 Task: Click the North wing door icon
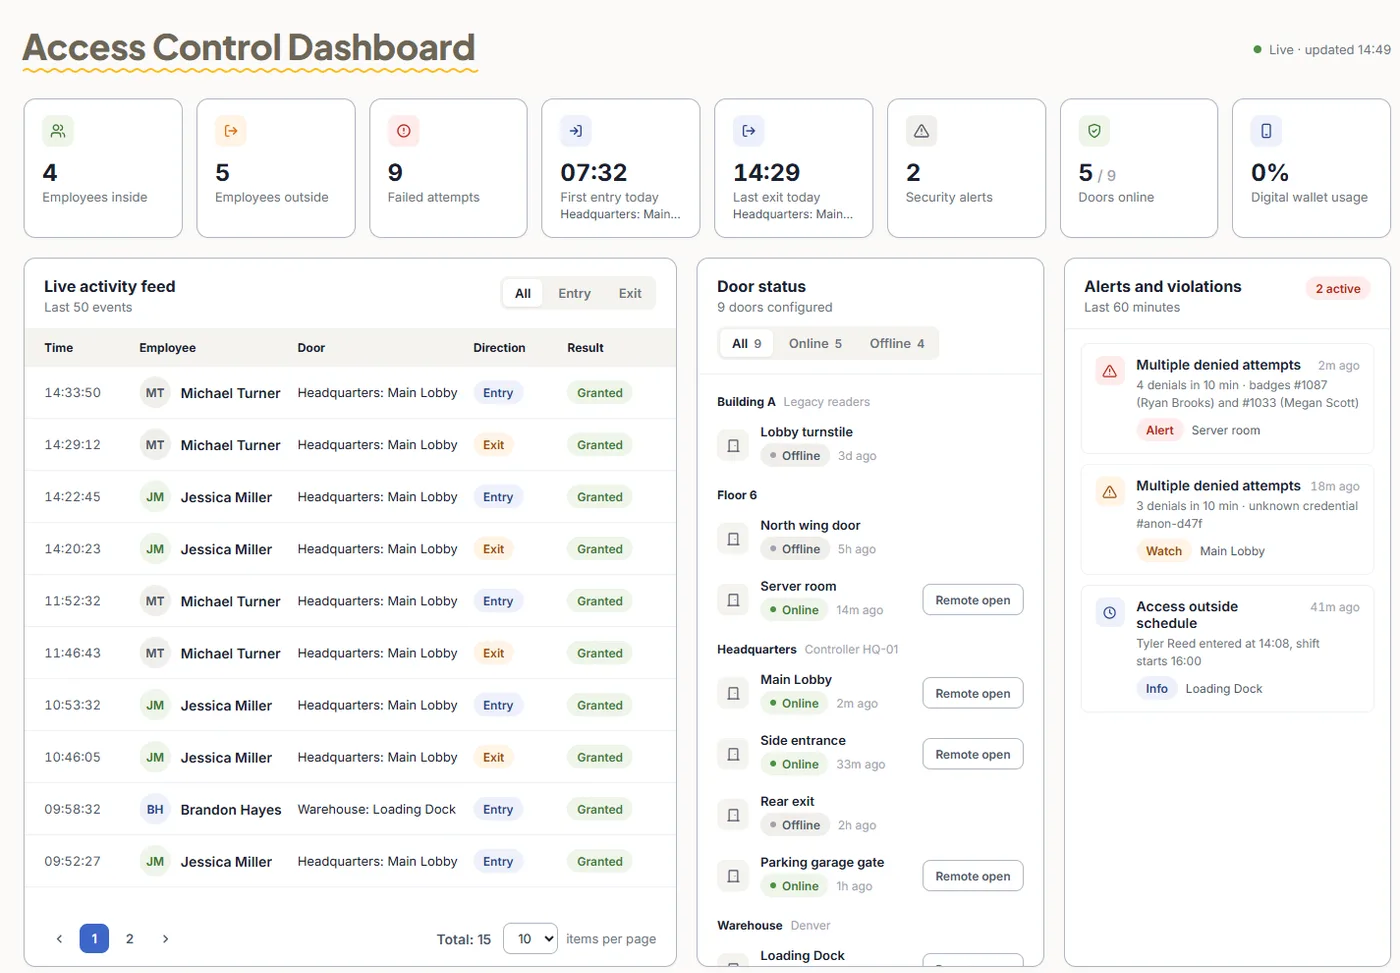[x=733, y=539]
